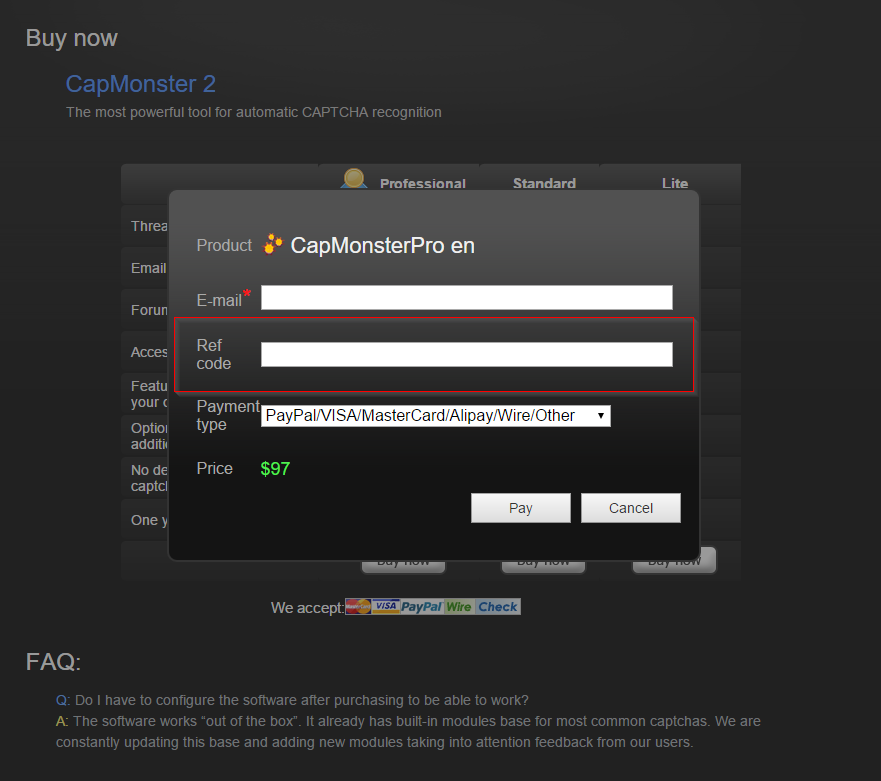The image size is (881, 781).
Task: Select the Lite column header
Action: 675,183
